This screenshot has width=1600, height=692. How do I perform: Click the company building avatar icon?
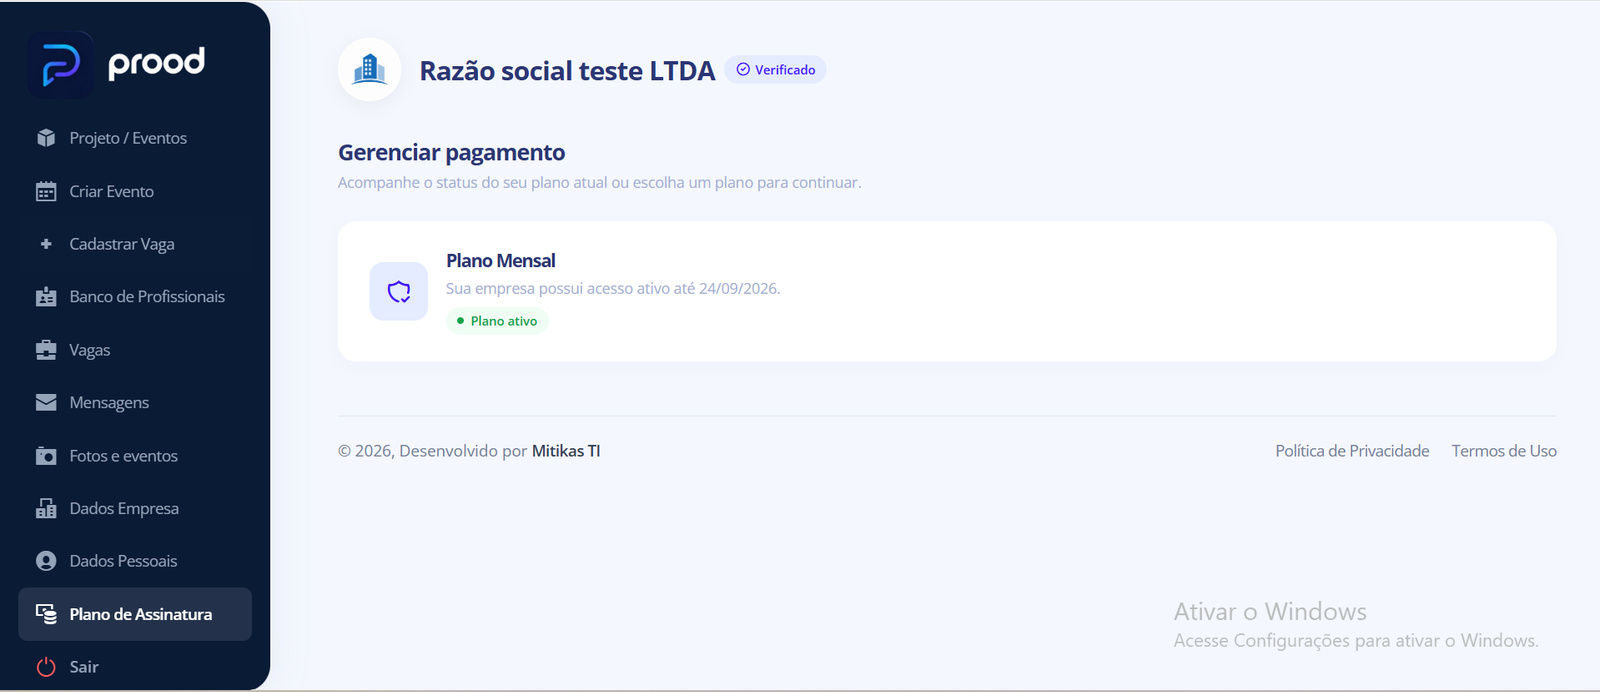click(x=369, y=69)
